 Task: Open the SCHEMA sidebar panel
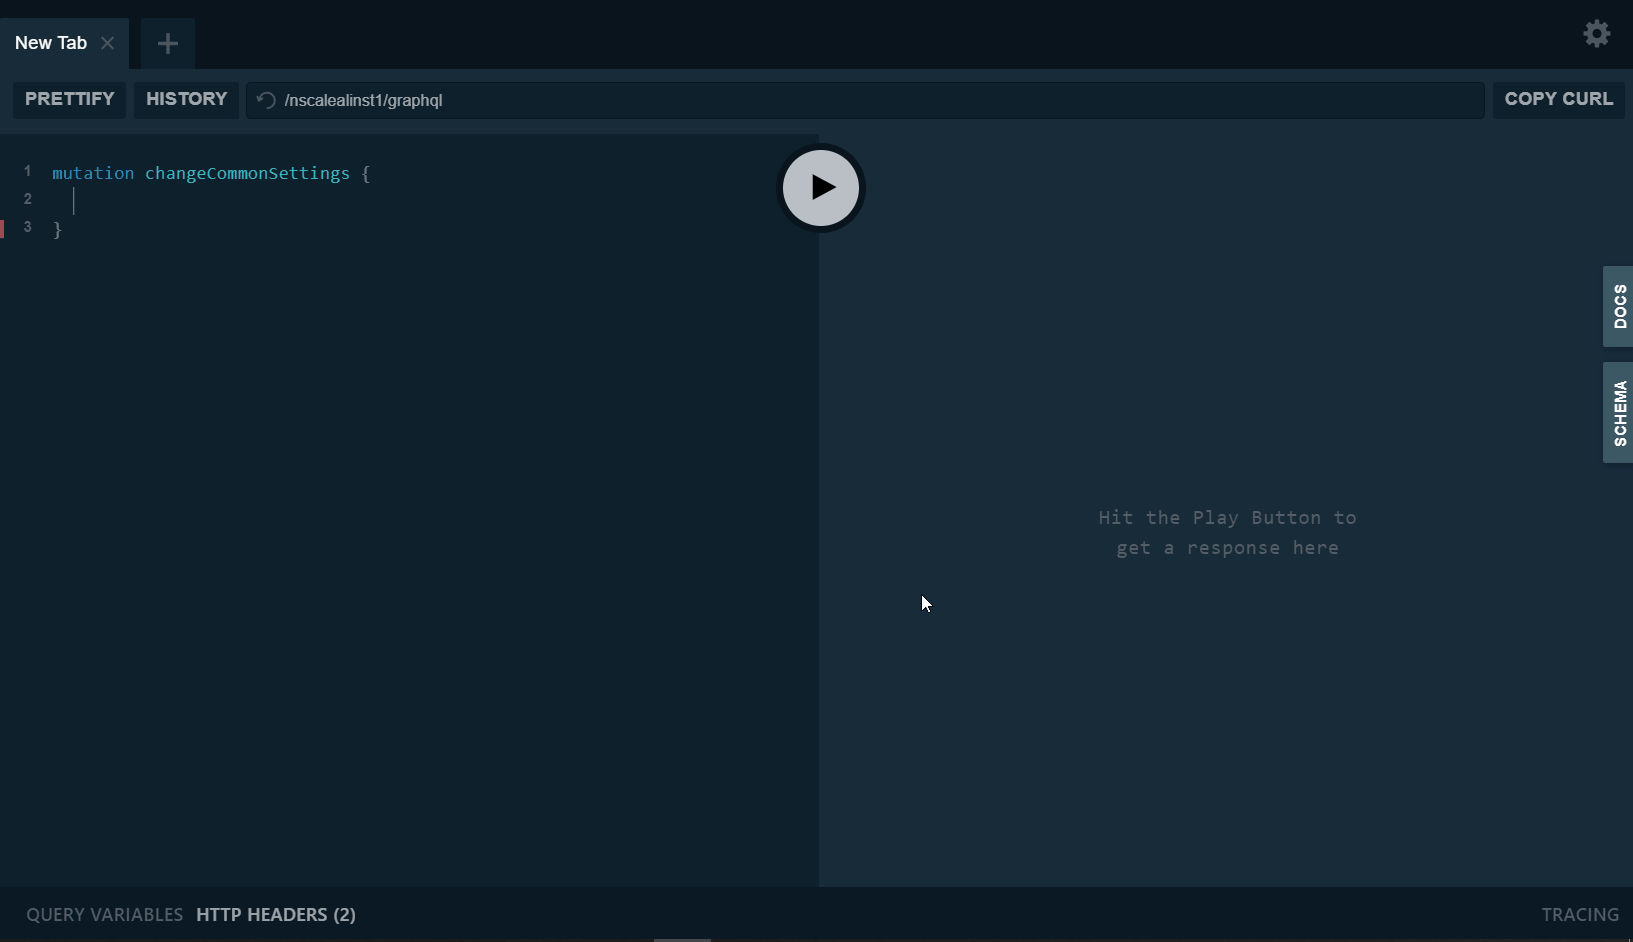pyautogui.click(x=1618, y=412)
